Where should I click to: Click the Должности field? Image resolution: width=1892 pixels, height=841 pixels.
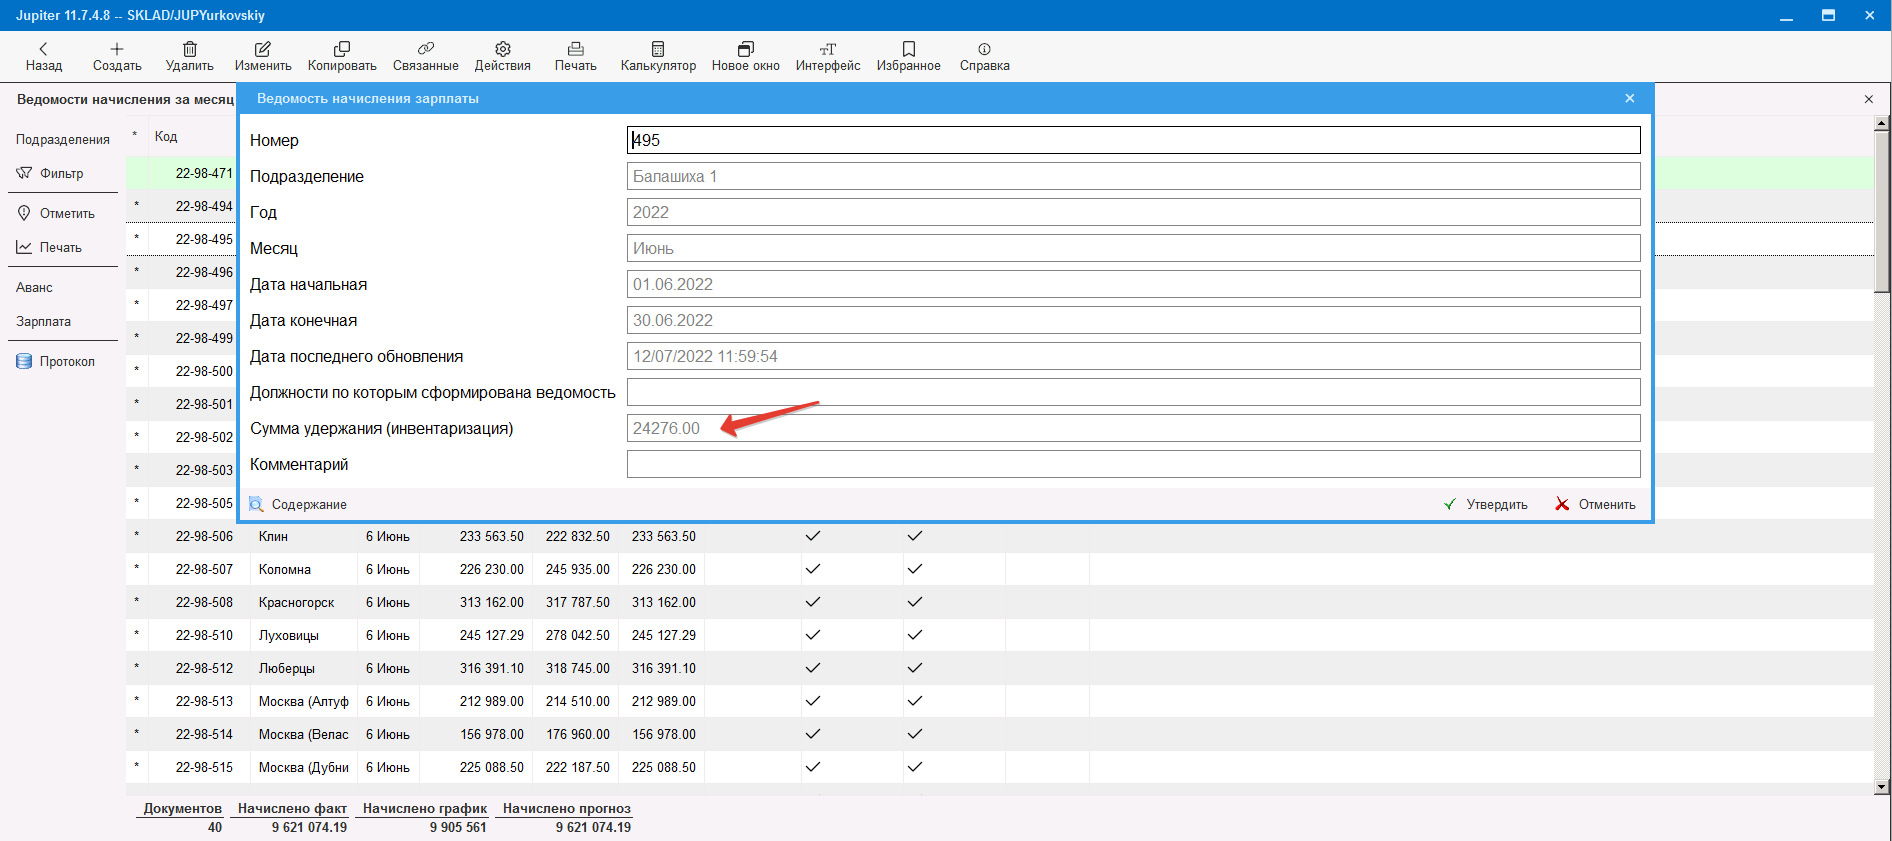pyautogui.click(x=1133, y=392)
